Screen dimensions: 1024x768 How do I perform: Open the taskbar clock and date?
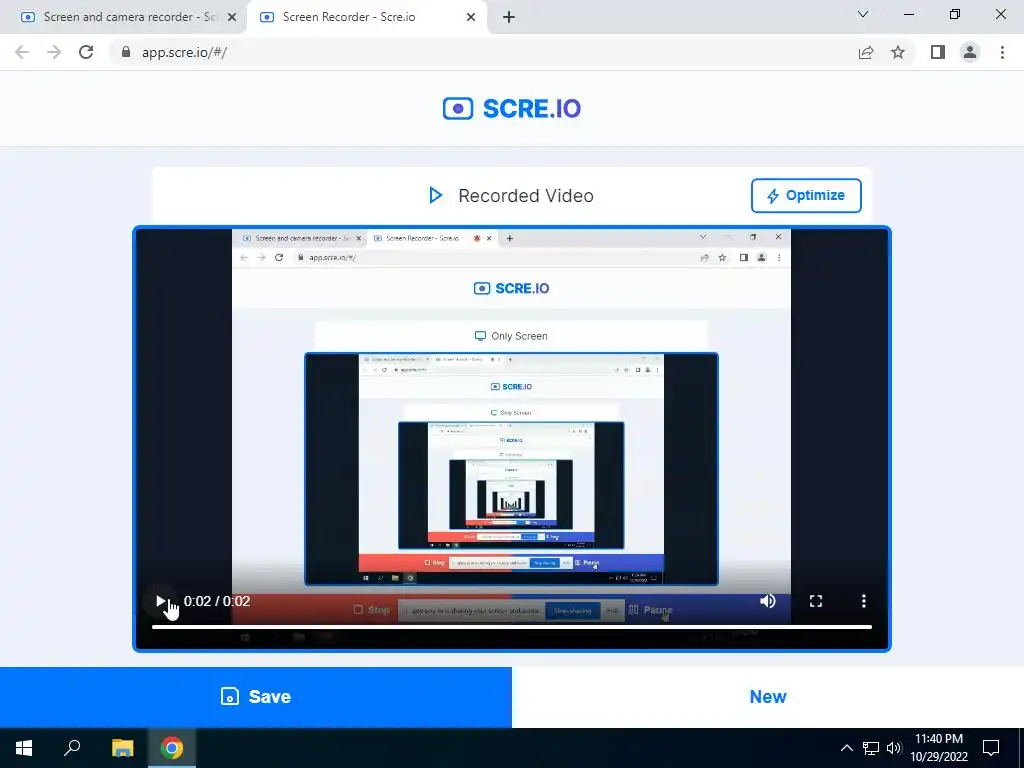pos(939,748)
